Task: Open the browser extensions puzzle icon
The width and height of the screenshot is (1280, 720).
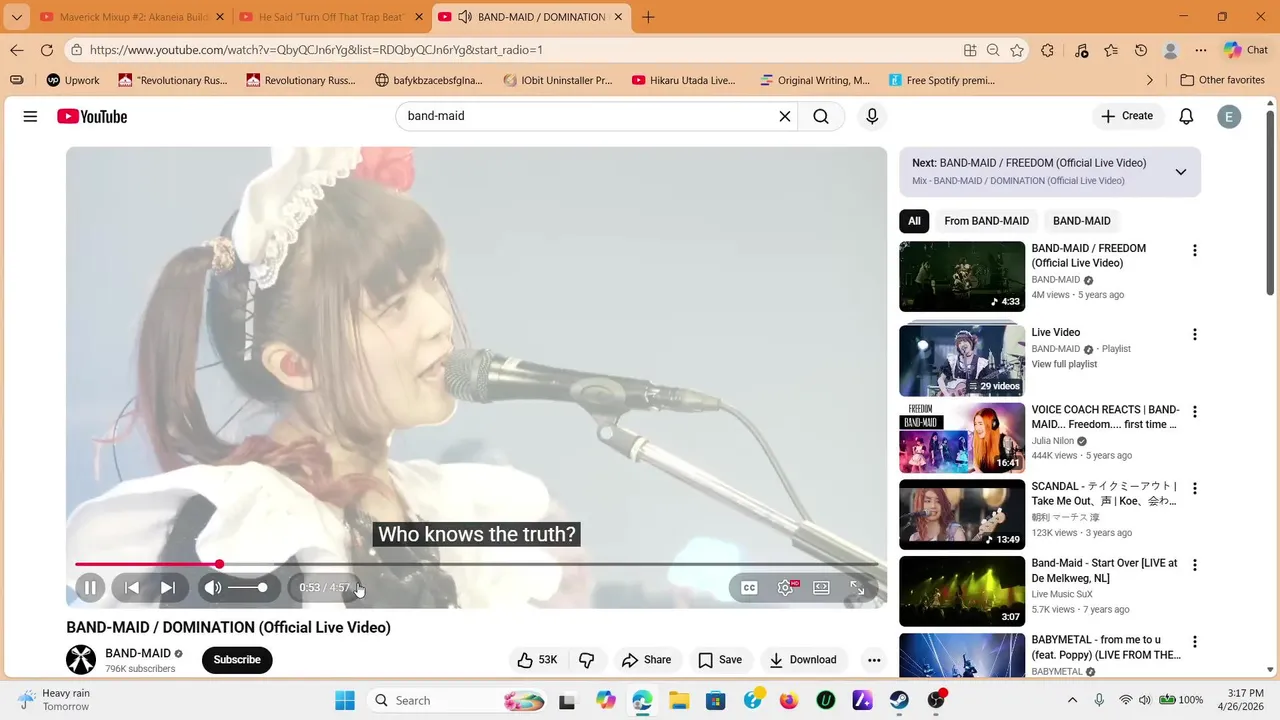Action: click(x=1047, y=50)
